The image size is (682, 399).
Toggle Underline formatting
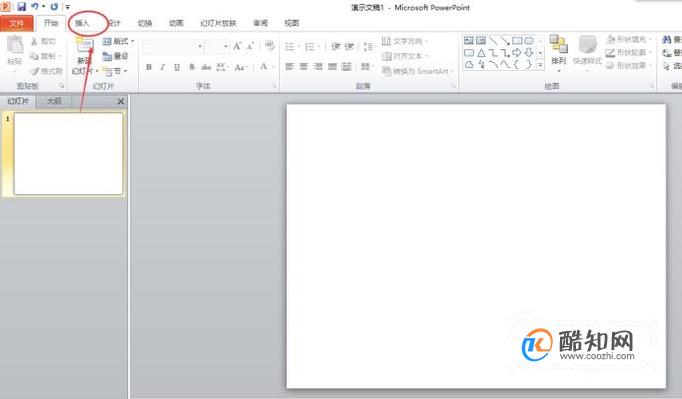tap(177, 67)
